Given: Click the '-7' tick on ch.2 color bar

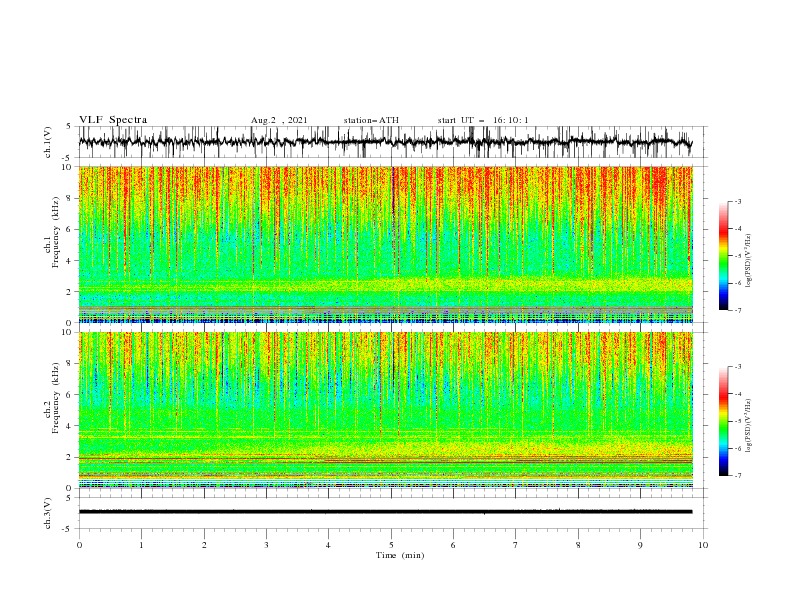Looking at the screenshot, I should (737, 475).
